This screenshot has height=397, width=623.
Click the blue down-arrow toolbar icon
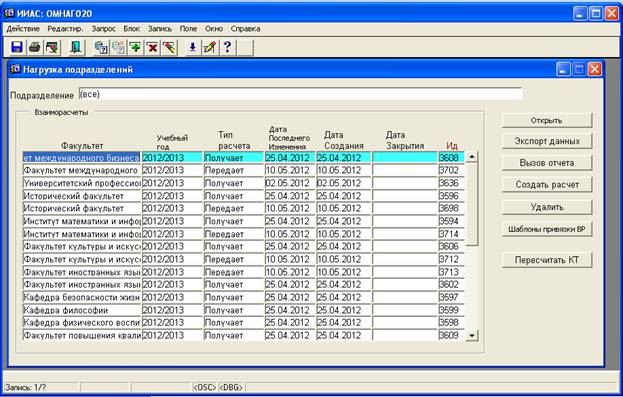(x=193, y=48)
